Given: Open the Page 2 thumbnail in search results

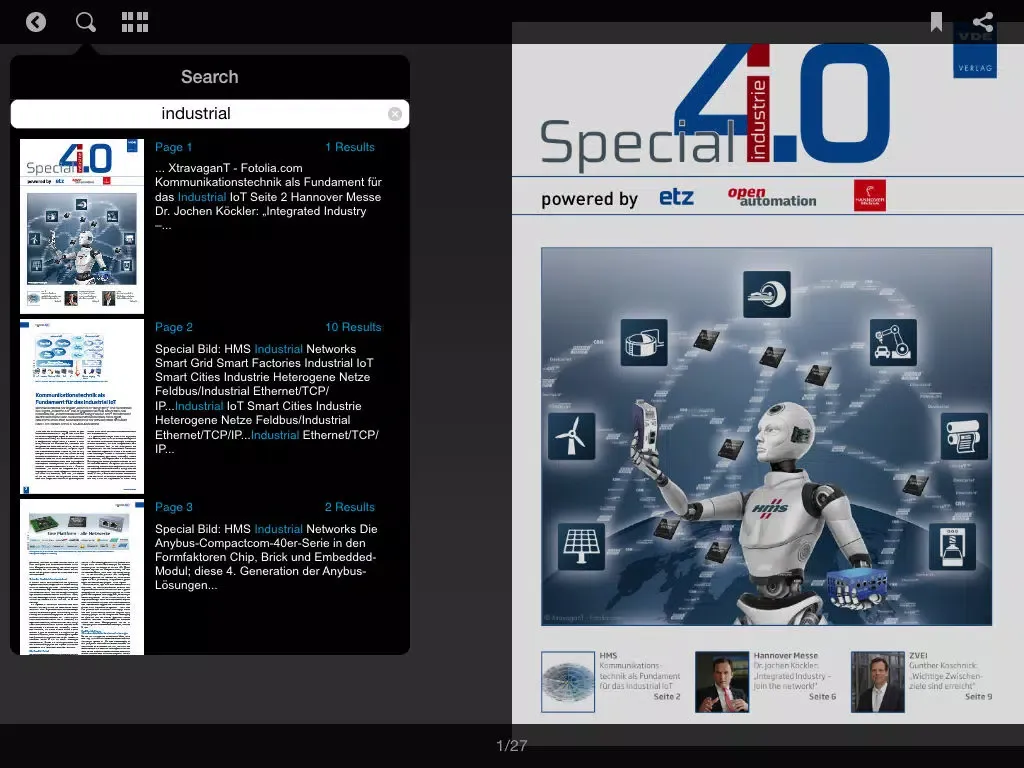Looking at the screenshot, I should click(82, 406).
